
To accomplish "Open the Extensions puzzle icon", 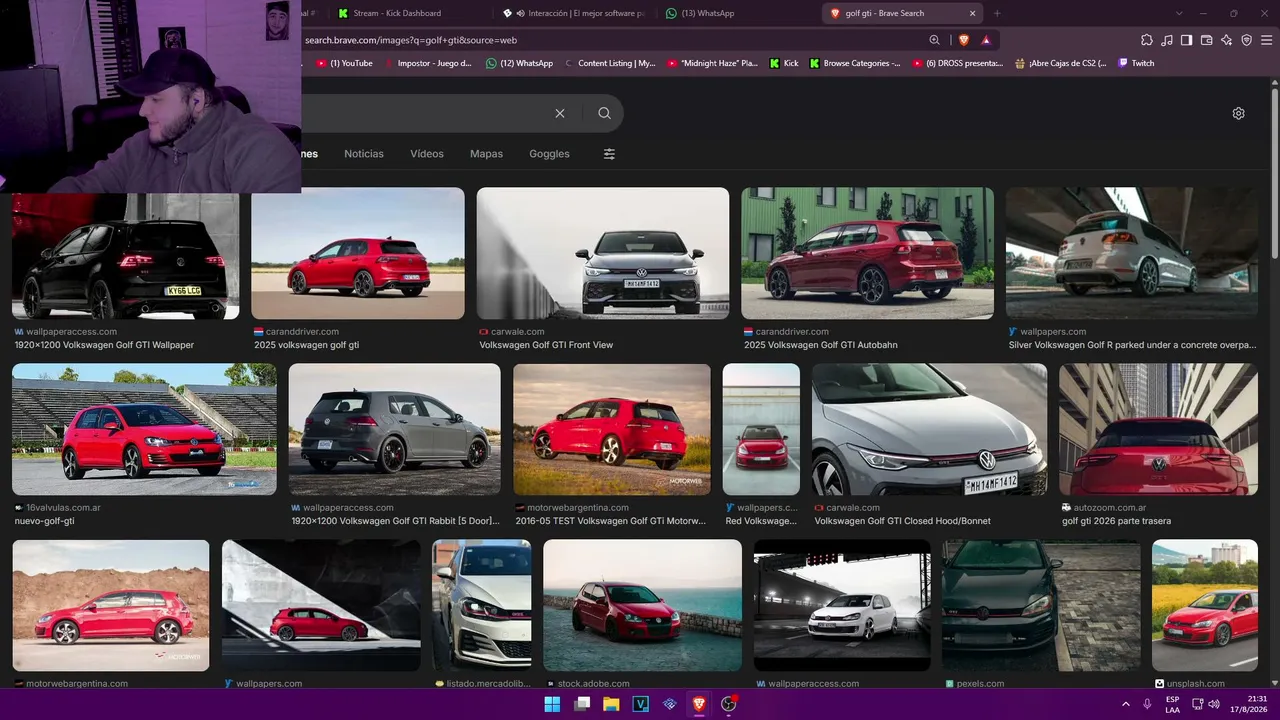I will point(1146,40).
